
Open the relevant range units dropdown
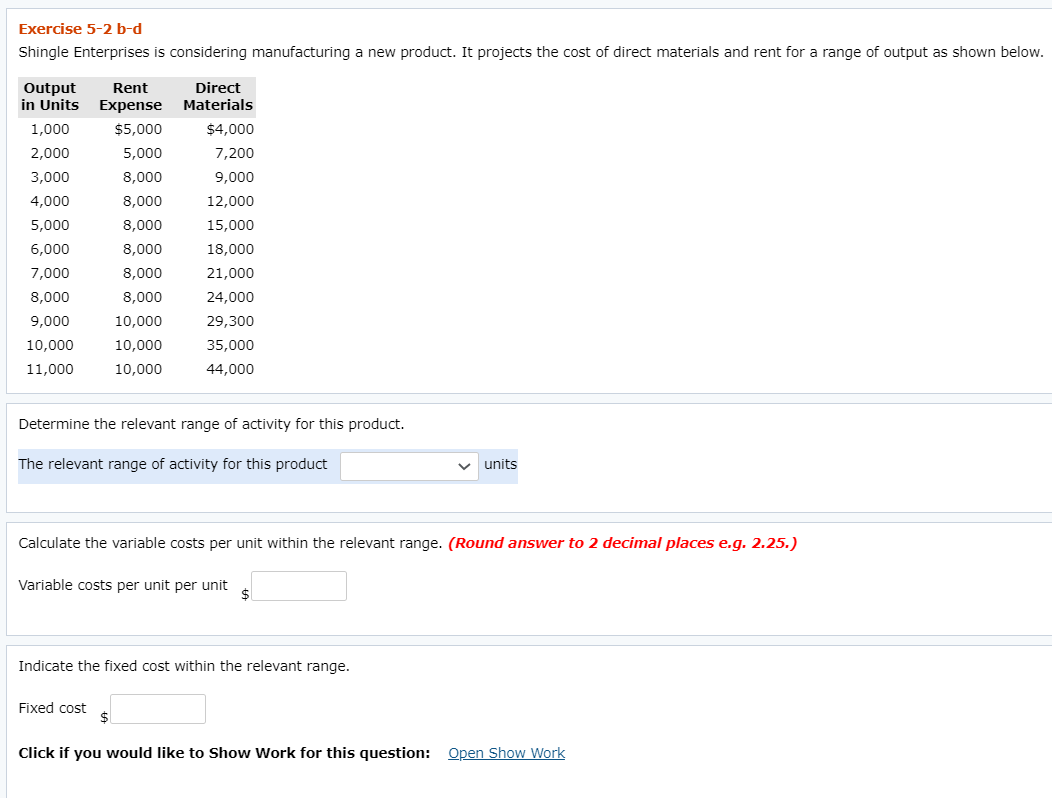[x=409, y=466]
